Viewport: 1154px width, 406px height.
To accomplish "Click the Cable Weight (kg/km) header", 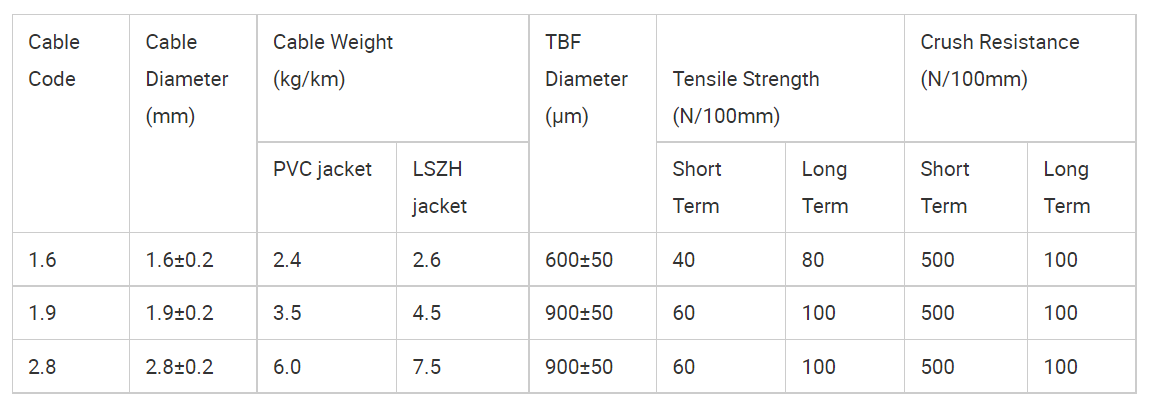I will point(393,78).
